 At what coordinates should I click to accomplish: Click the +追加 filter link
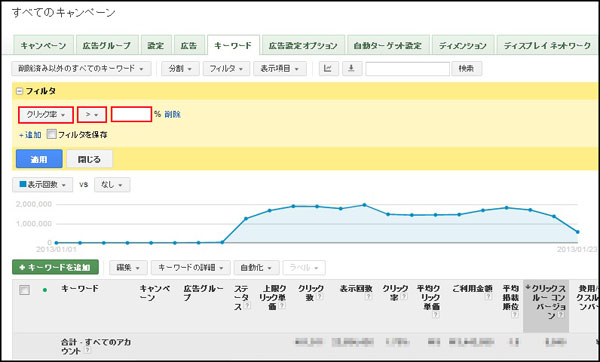(30, 135)
